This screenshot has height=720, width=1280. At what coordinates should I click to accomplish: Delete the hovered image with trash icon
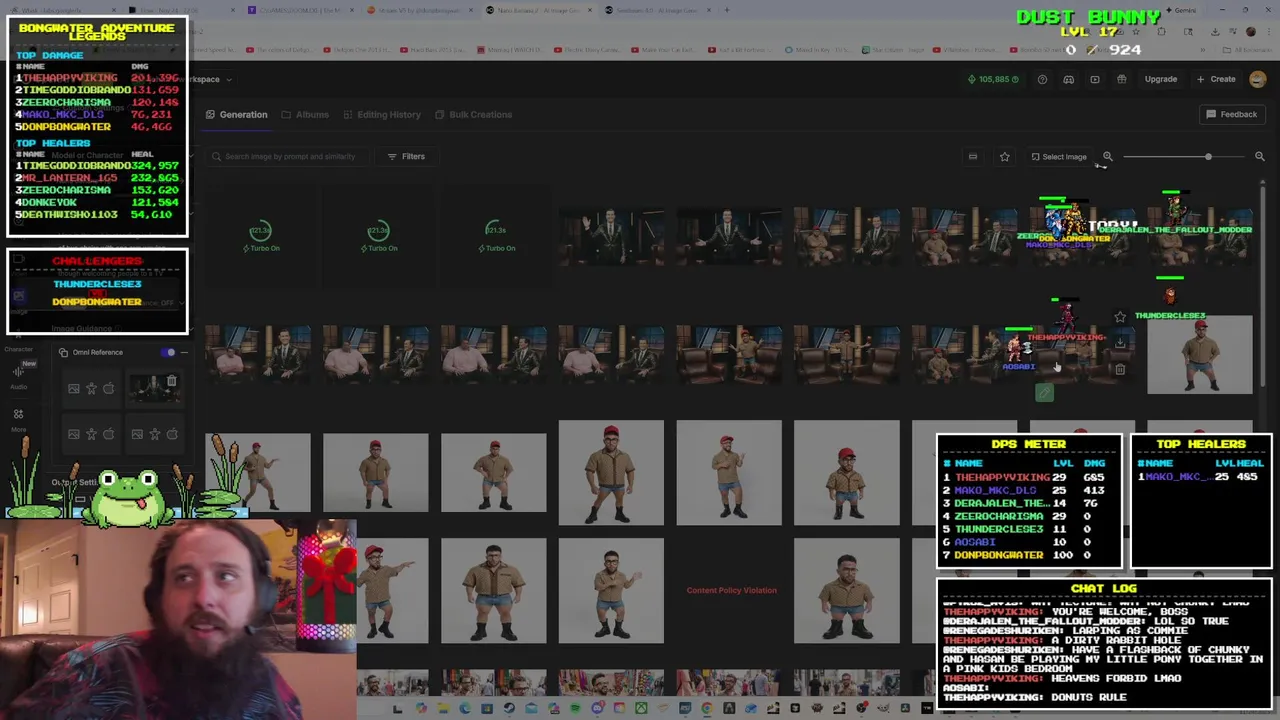pyautogui.click(x=1120, y=369)
